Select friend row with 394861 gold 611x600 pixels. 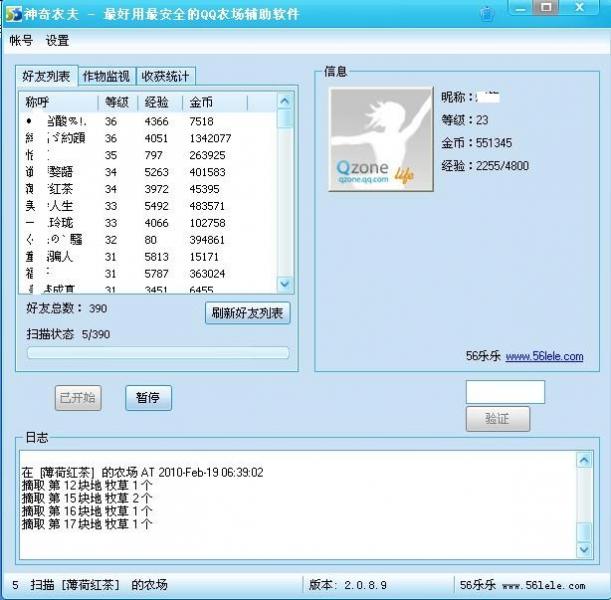click(148, 240)
